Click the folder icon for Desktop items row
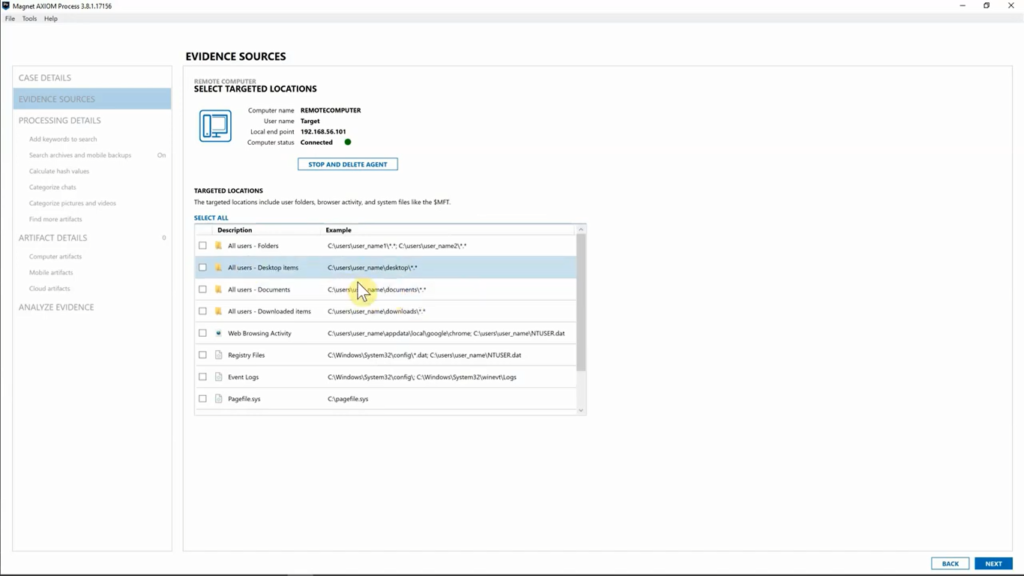This screenshot has height=576, width=1024. pyautogui.click(x=218, y=267)
